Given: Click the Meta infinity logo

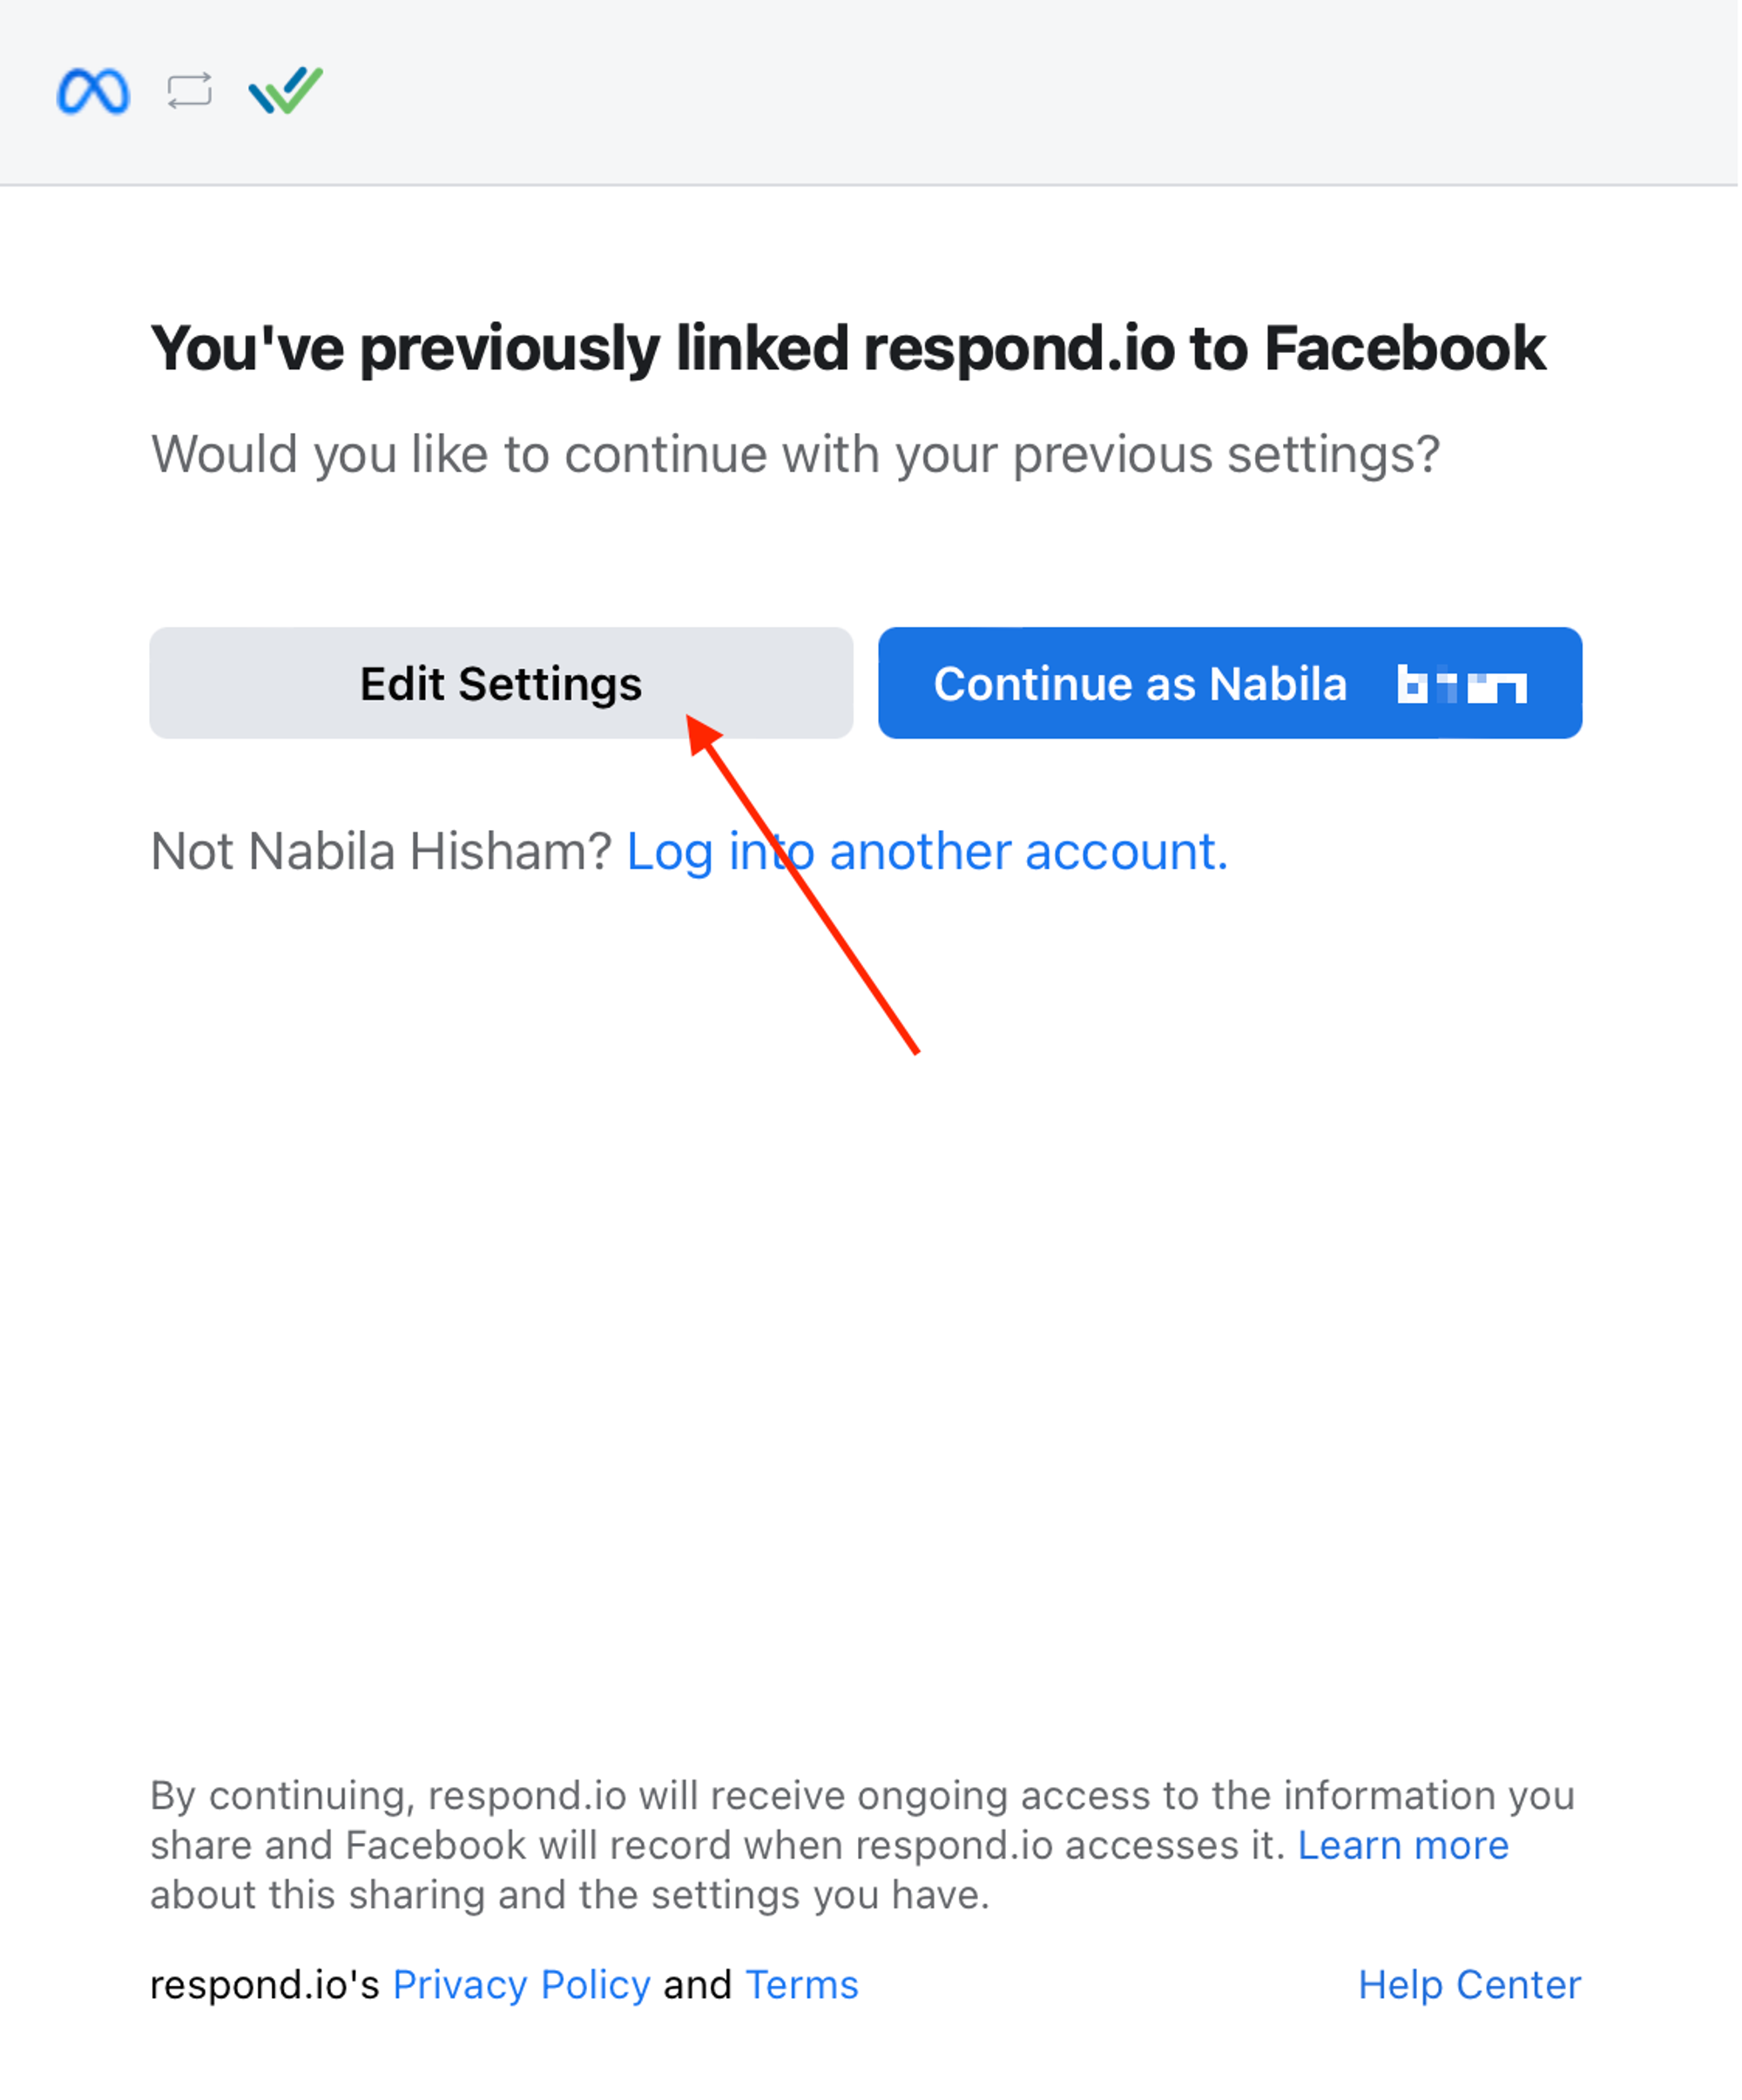Looking at the screenshot, I should pyautogui.click(x=93, y=92).
